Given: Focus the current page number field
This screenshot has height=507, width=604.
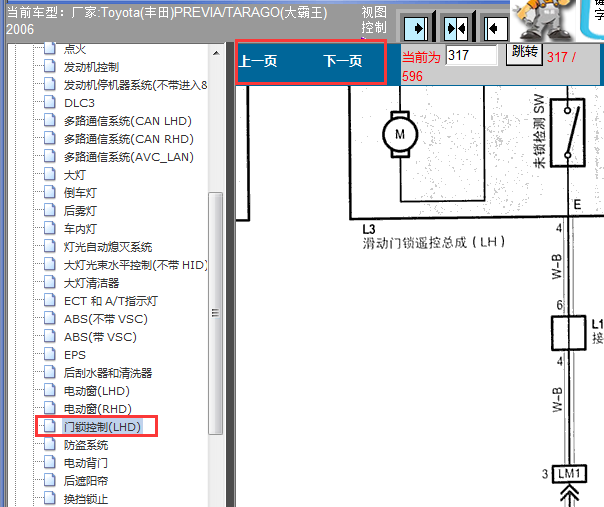Looking at the screenshot, I should (471, 55).
